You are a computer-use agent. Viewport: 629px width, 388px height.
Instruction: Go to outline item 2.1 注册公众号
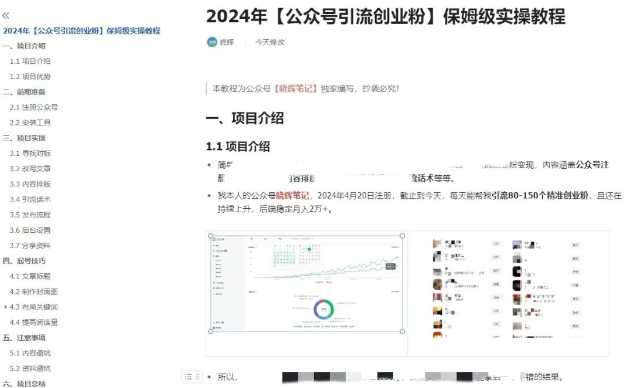click(34, 107)
